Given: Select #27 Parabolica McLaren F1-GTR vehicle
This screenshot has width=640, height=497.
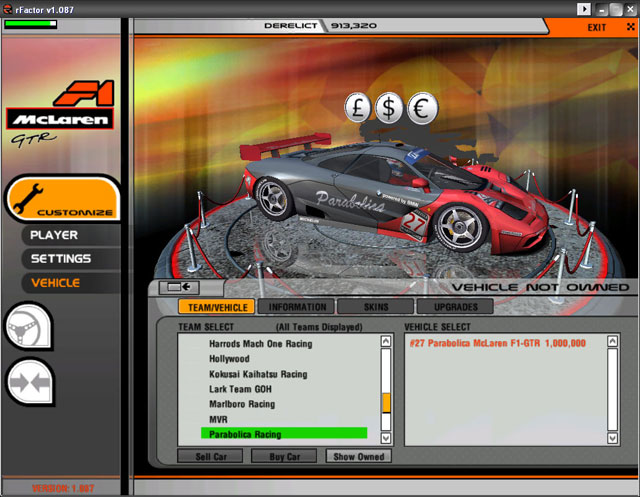Looking at the screenshot, I should coord(498,343).
